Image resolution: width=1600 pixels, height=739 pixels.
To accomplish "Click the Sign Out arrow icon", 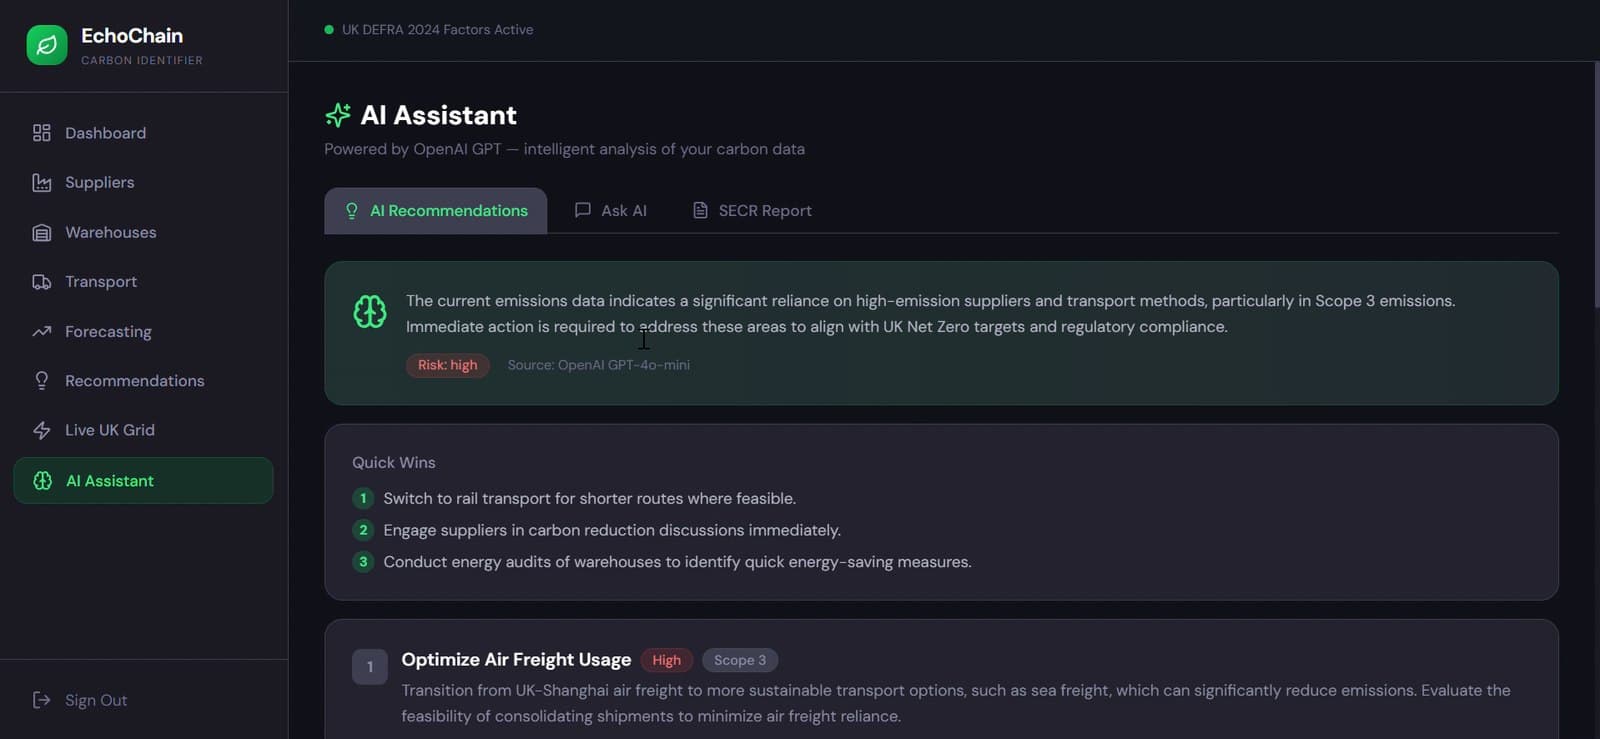I will point(41,700).
